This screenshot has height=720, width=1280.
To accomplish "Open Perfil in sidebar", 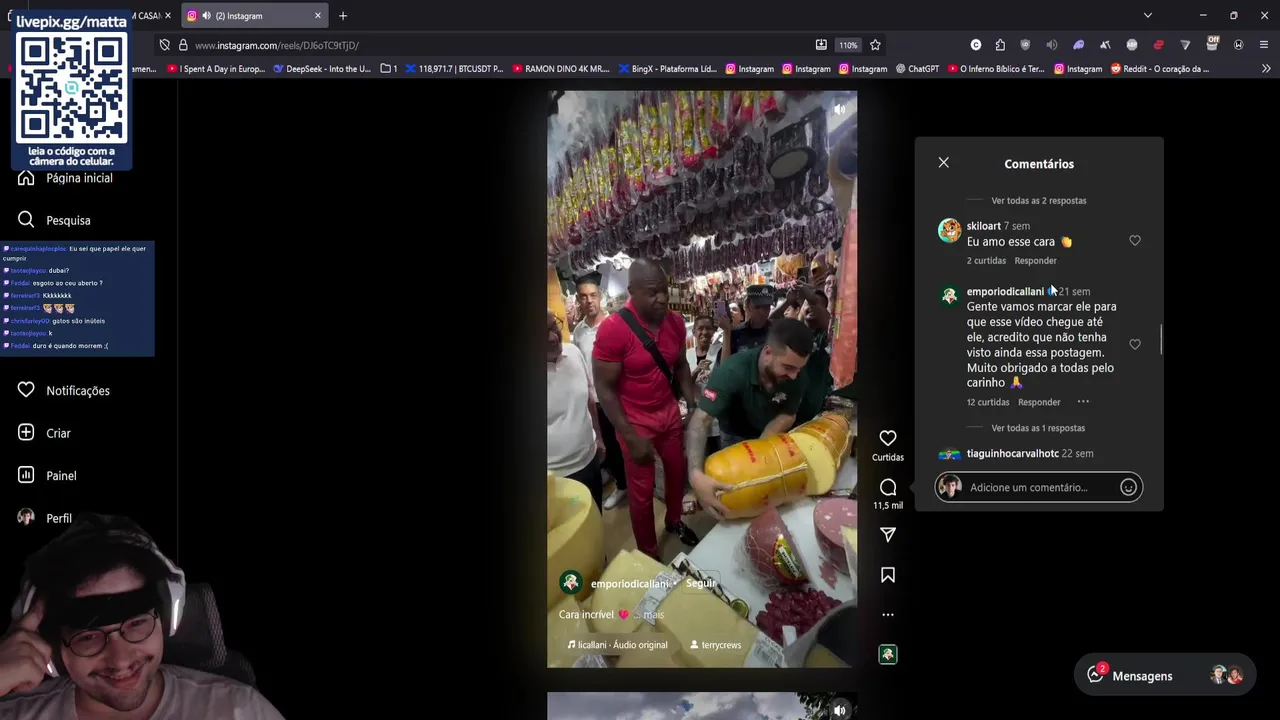I will [x=45, y=518].
